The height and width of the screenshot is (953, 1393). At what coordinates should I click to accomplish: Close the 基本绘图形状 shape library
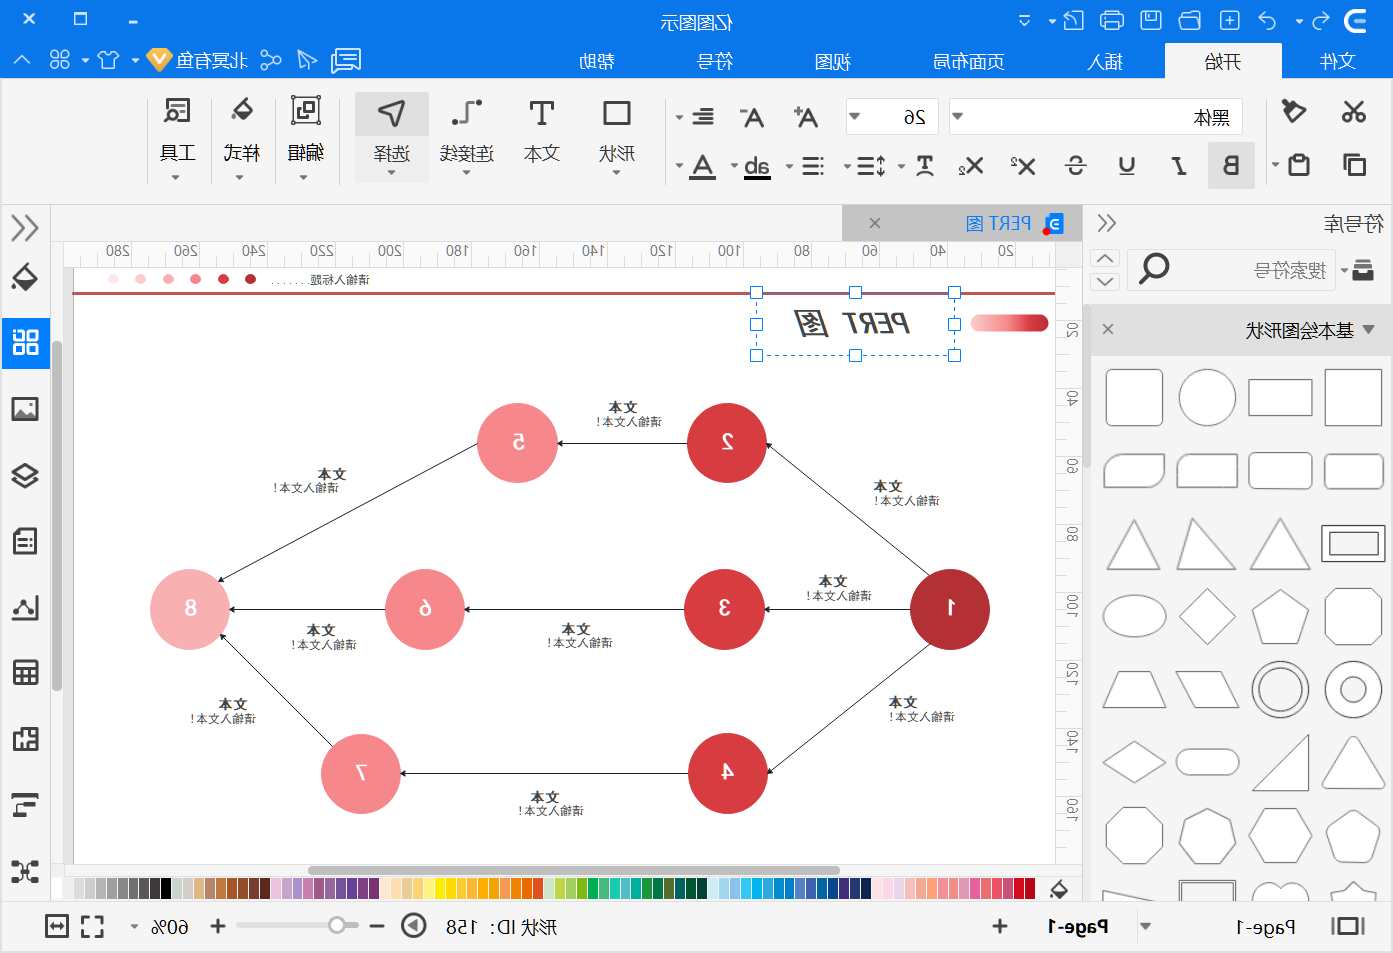pos(1108,330)
